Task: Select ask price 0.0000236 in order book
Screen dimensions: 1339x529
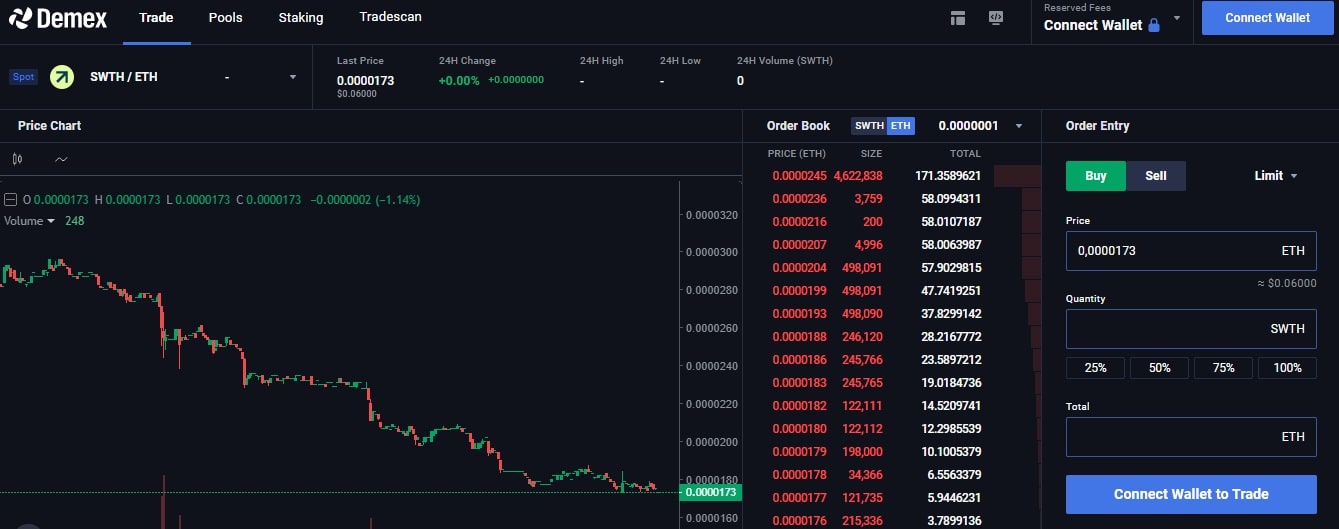Action: [800, 199]
